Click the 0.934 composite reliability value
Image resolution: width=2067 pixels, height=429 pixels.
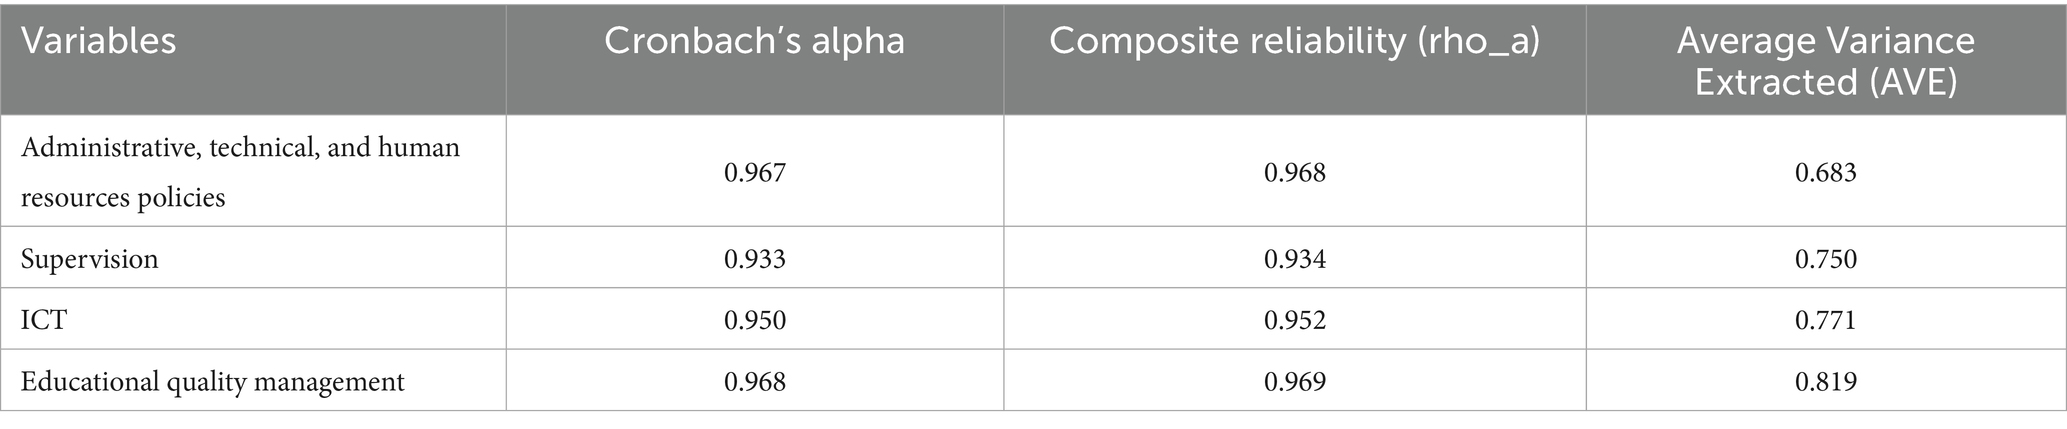point(1294,259)
